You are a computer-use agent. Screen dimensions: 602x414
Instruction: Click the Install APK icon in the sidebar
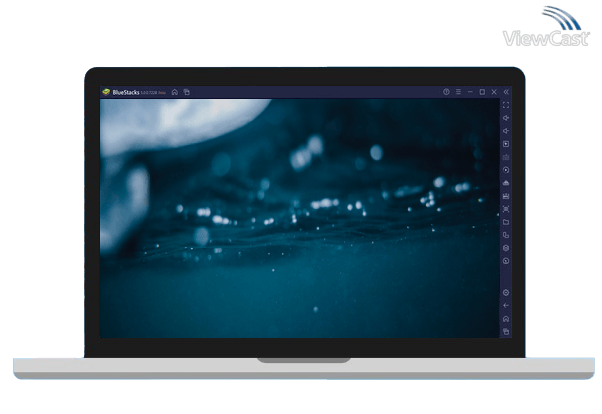506,196
